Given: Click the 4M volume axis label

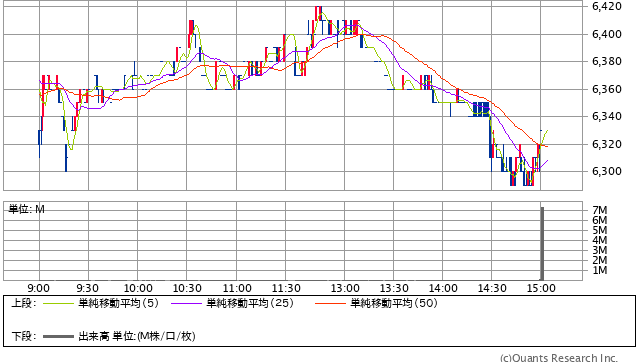Looking at the screenshot, I should tap(600, 240).
